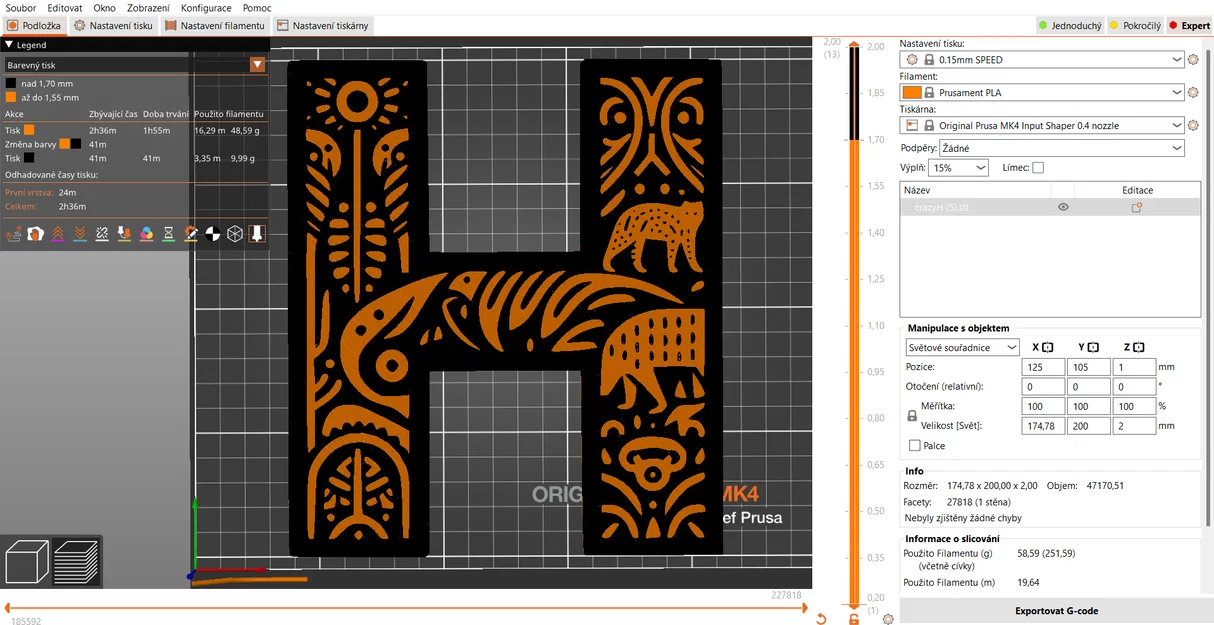Toggle seams broken-link icon in legend
The image size is (1214, 625).
click(102, 233)
